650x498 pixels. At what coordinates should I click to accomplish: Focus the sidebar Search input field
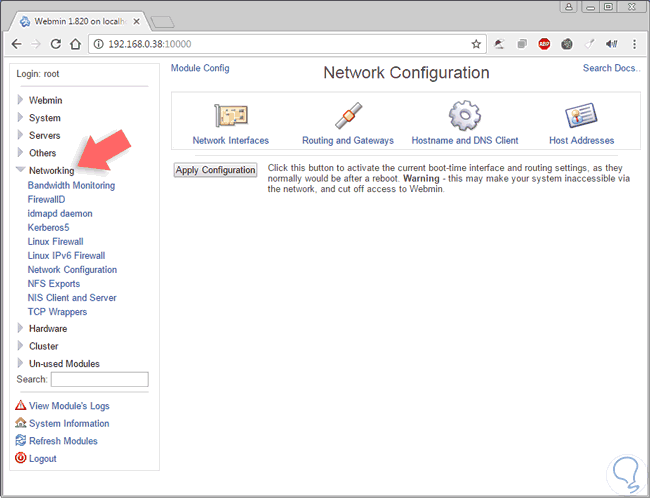99,379
